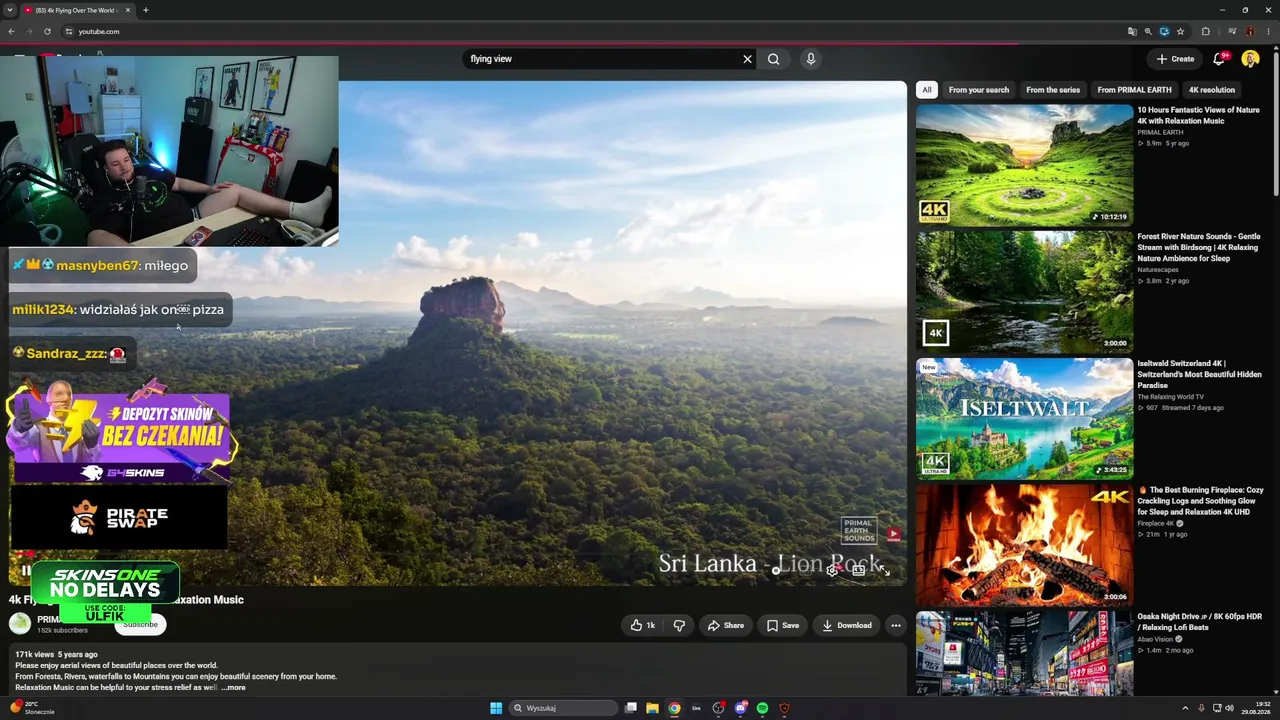
Task: Select the From PRIMAL EARTH chip
Action: pos(1134,90)
